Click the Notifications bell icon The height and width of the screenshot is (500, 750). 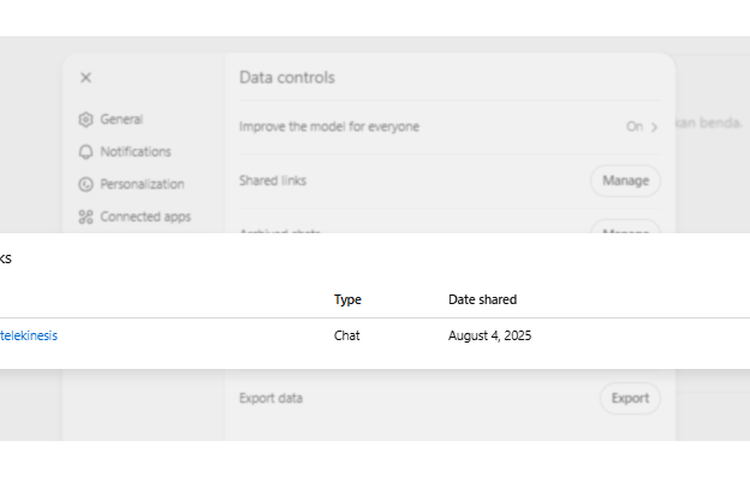click(85, 152)
